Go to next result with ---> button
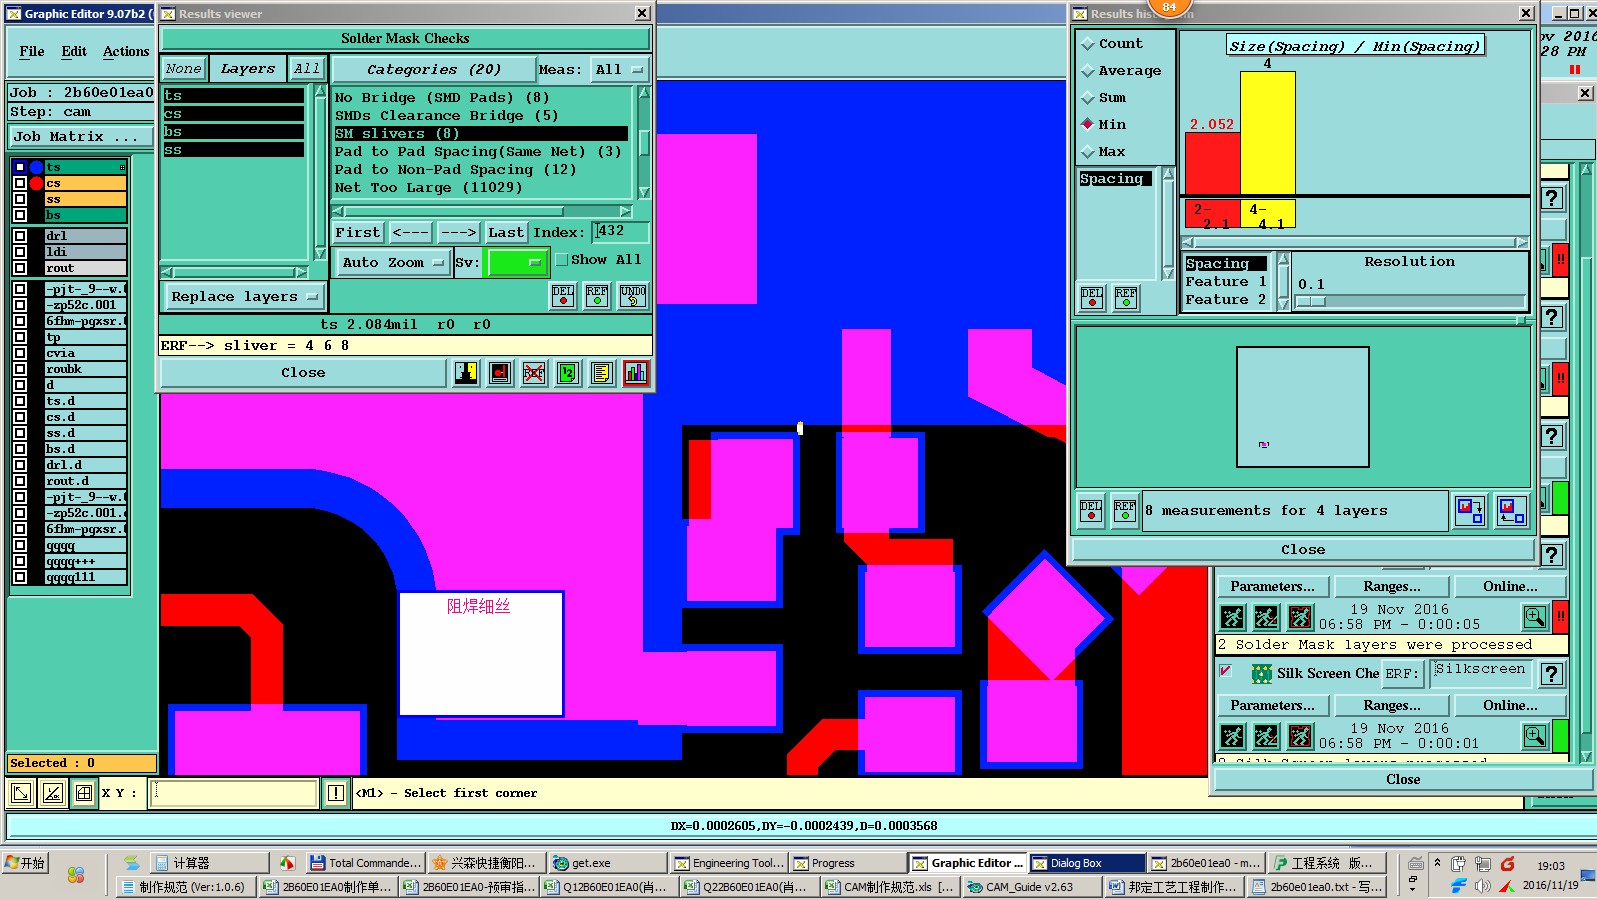Viewport: 1597px width, 900px height. point(458,233)
